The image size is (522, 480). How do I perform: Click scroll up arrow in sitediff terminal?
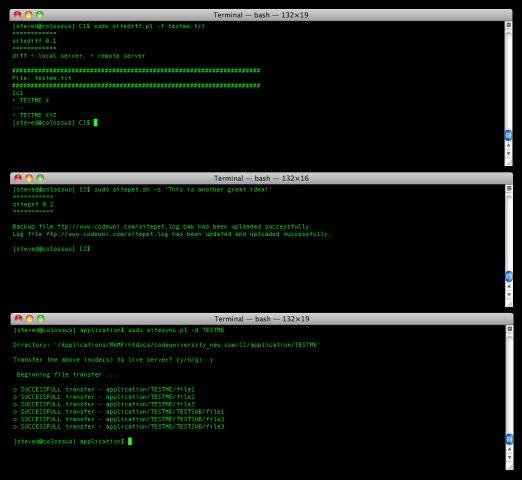point(509,146)
